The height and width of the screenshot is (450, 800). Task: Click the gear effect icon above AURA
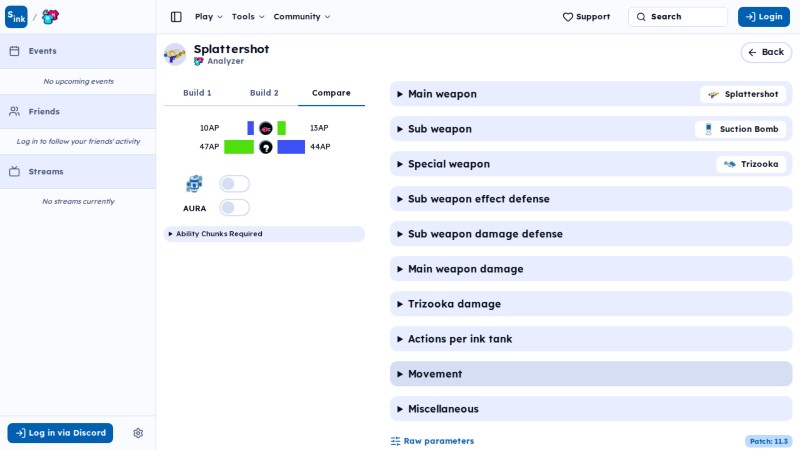pyautogui.click(x=194, y=184)
